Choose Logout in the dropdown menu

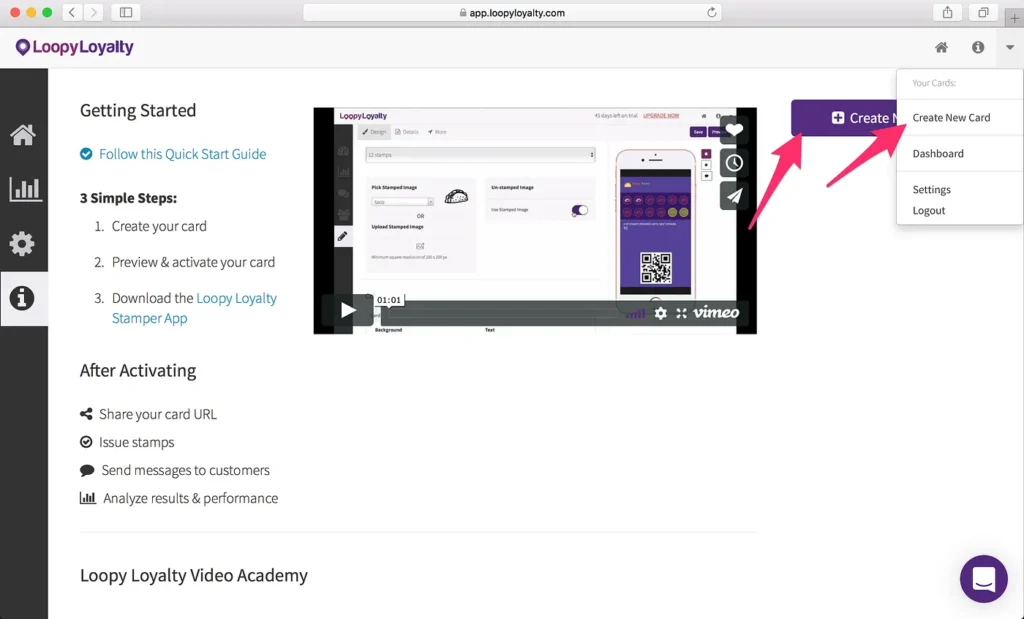[929, 210]
